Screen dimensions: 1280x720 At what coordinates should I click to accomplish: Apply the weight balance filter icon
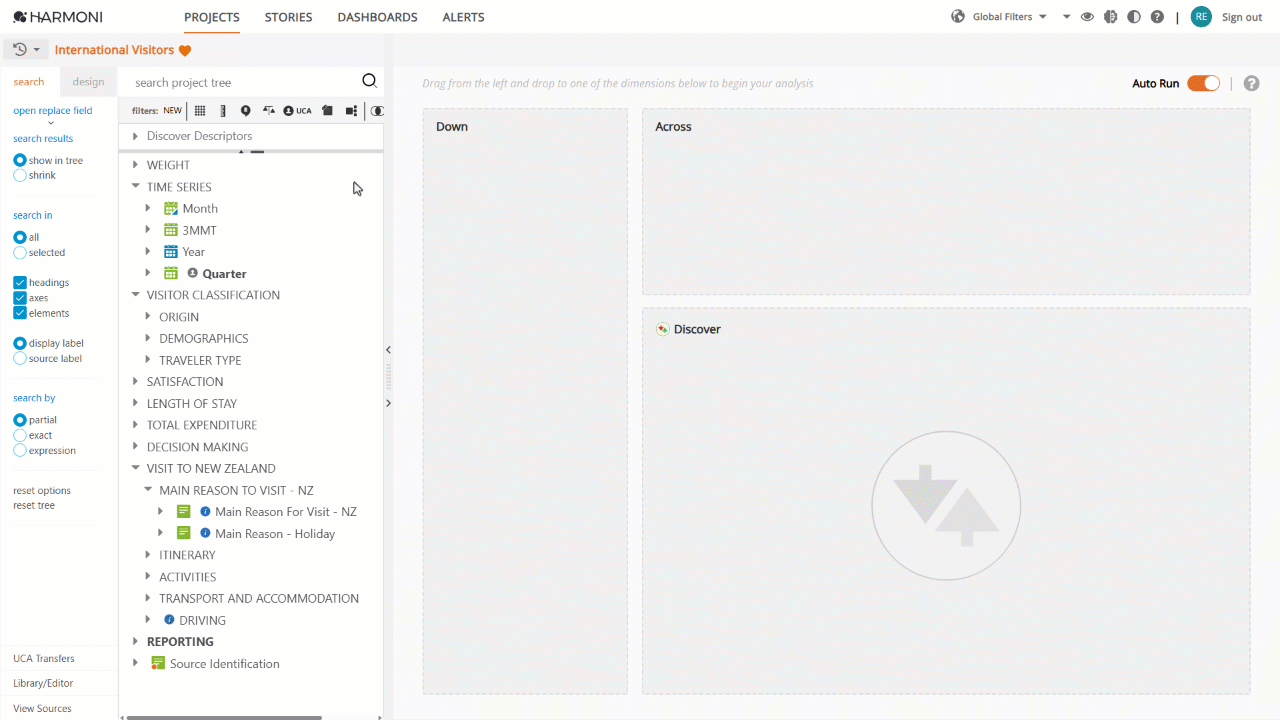click(x=268, y=111)
